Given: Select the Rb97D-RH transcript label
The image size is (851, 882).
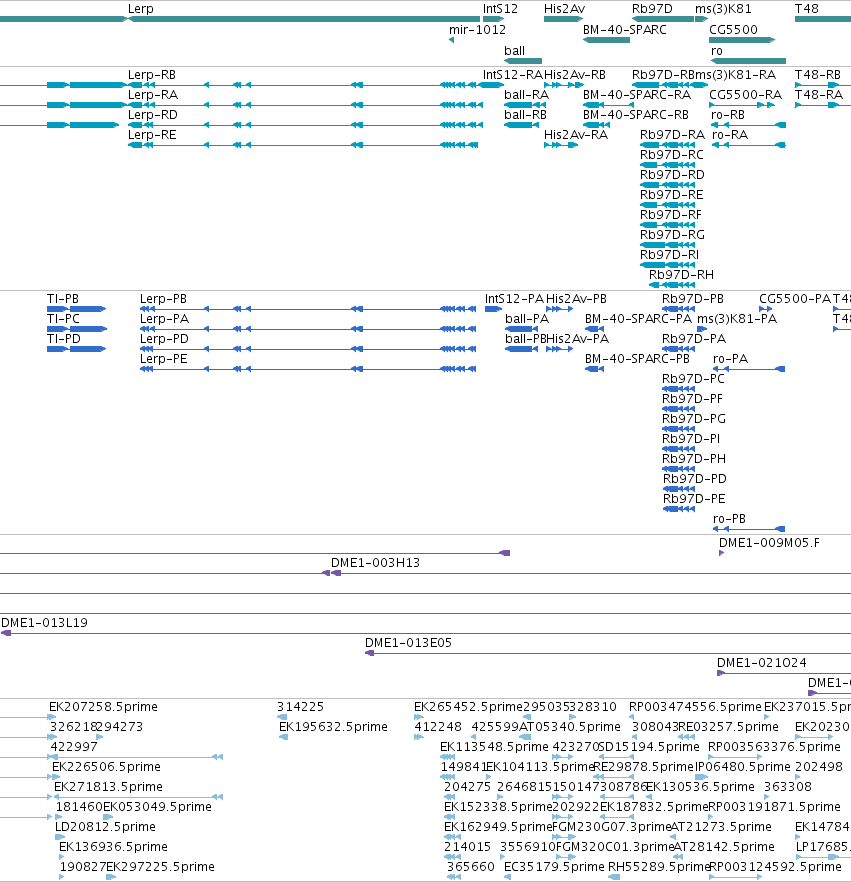Looking at the screenshot, I should 681,275.
